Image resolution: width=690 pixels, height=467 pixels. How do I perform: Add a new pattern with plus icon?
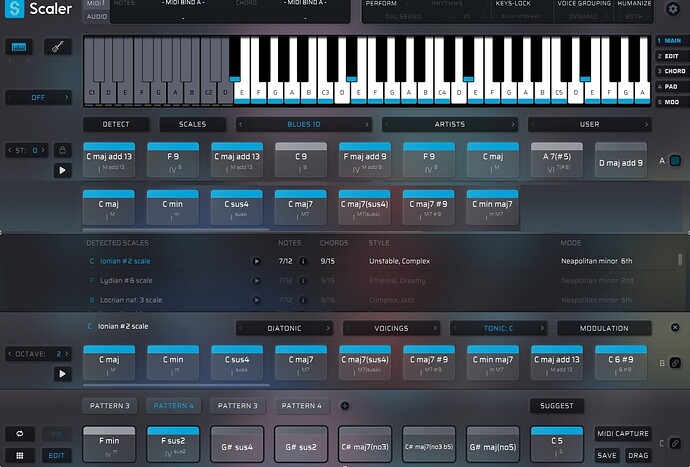345,406
